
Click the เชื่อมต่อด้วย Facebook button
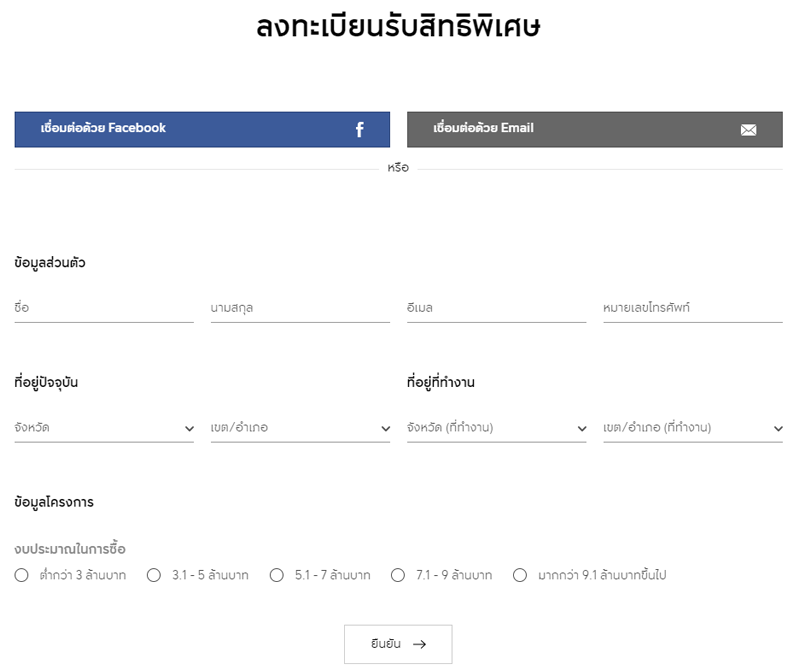(202, 129)
